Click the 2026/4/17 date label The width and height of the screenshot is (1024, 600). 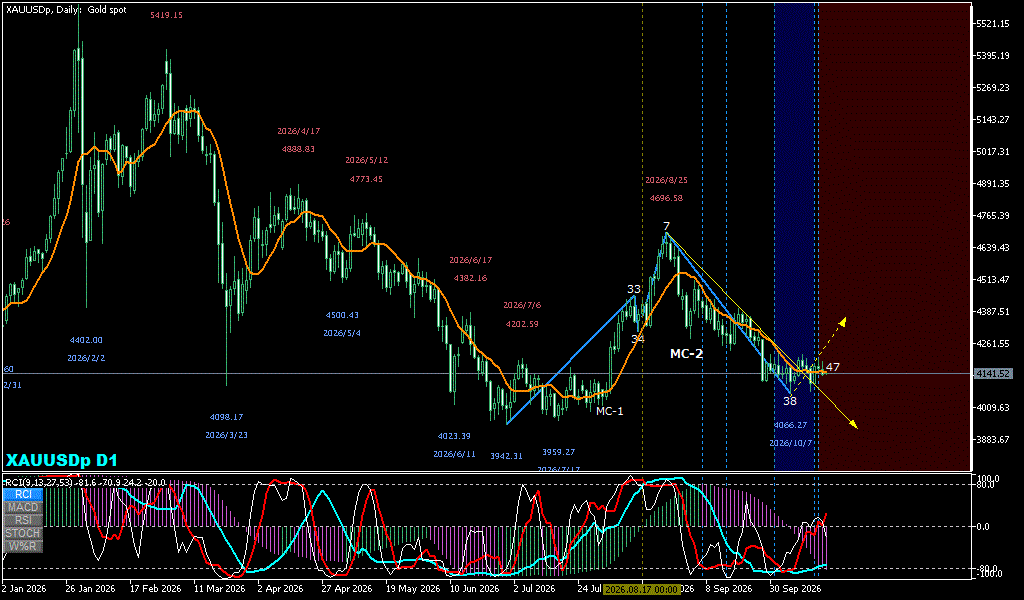tap(298, 131)
